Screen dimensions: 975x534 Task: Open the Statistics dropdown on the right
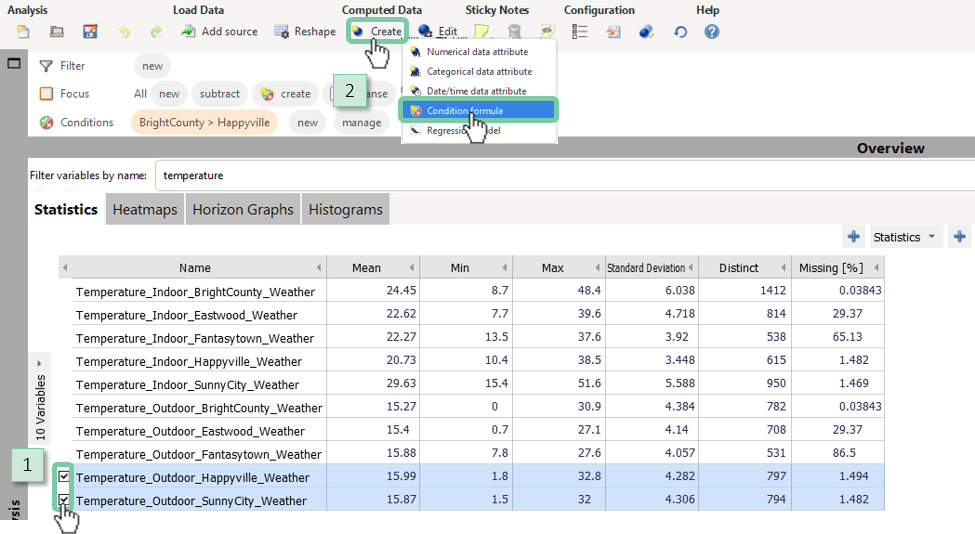point(905,237)
